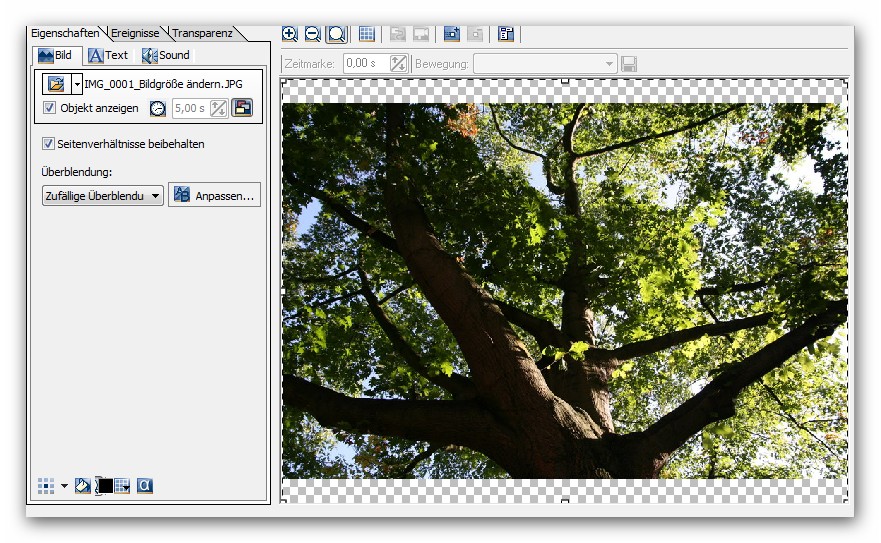Click the tree image in preview

click(564, 290)
